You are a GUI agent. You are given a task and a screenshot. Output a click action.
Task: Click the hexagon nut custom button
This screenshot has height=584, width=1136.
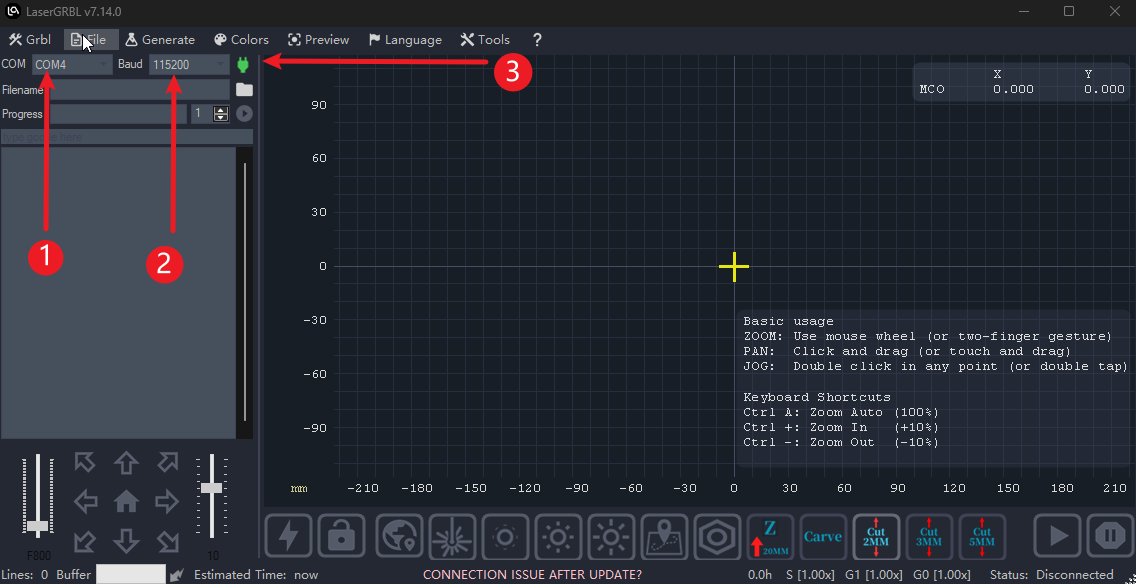pyautogui.click(x=717, y=537)
